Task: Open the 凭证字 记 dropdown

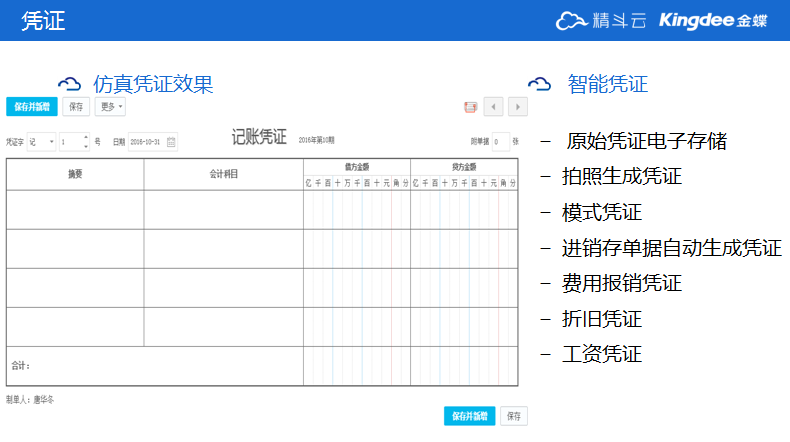Action: click(41, 142)
